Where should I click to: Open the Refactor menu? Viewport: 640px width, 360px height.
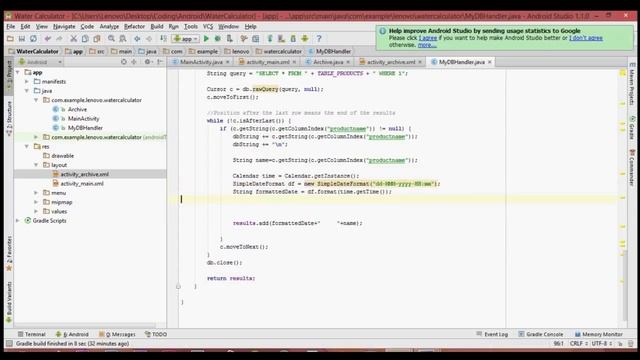tap(134, 27)
